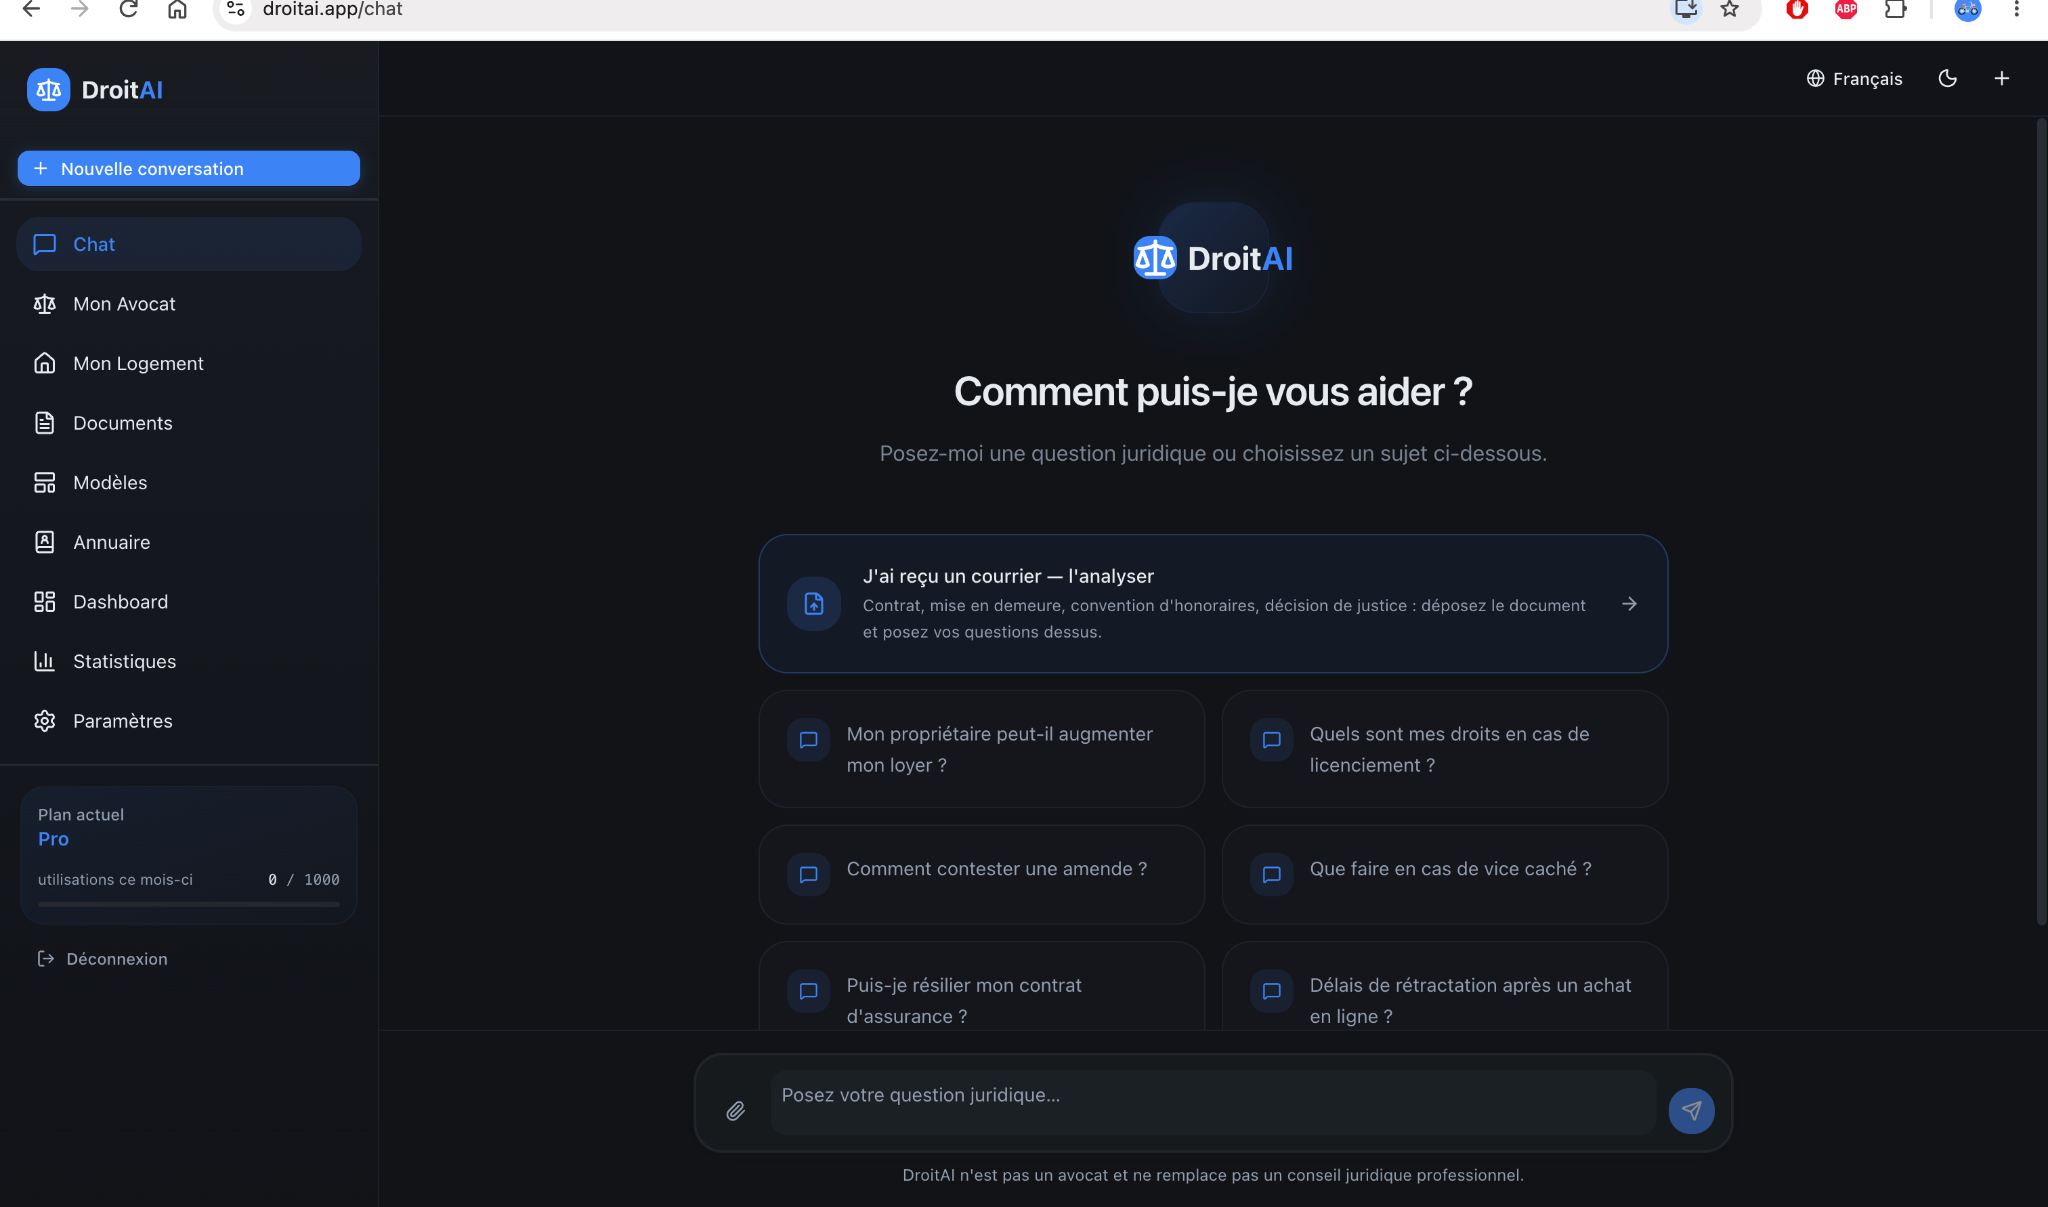
Task: Click the central DroitAI logo
Action: 1213,258
